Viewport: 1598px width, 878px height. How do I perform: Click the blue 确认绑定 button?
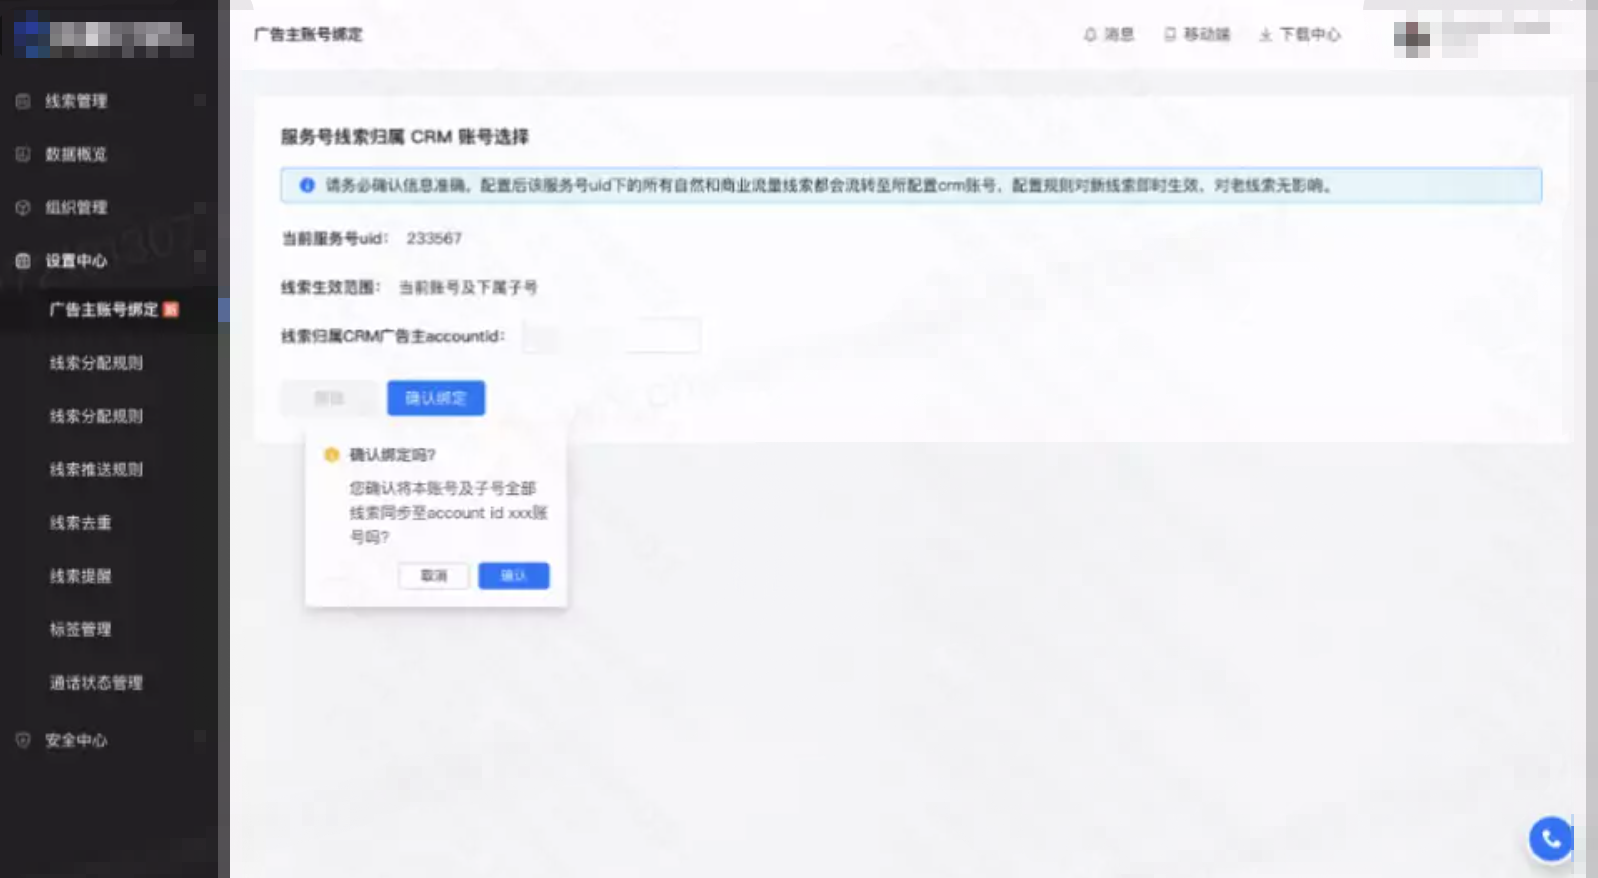point(436,398)
